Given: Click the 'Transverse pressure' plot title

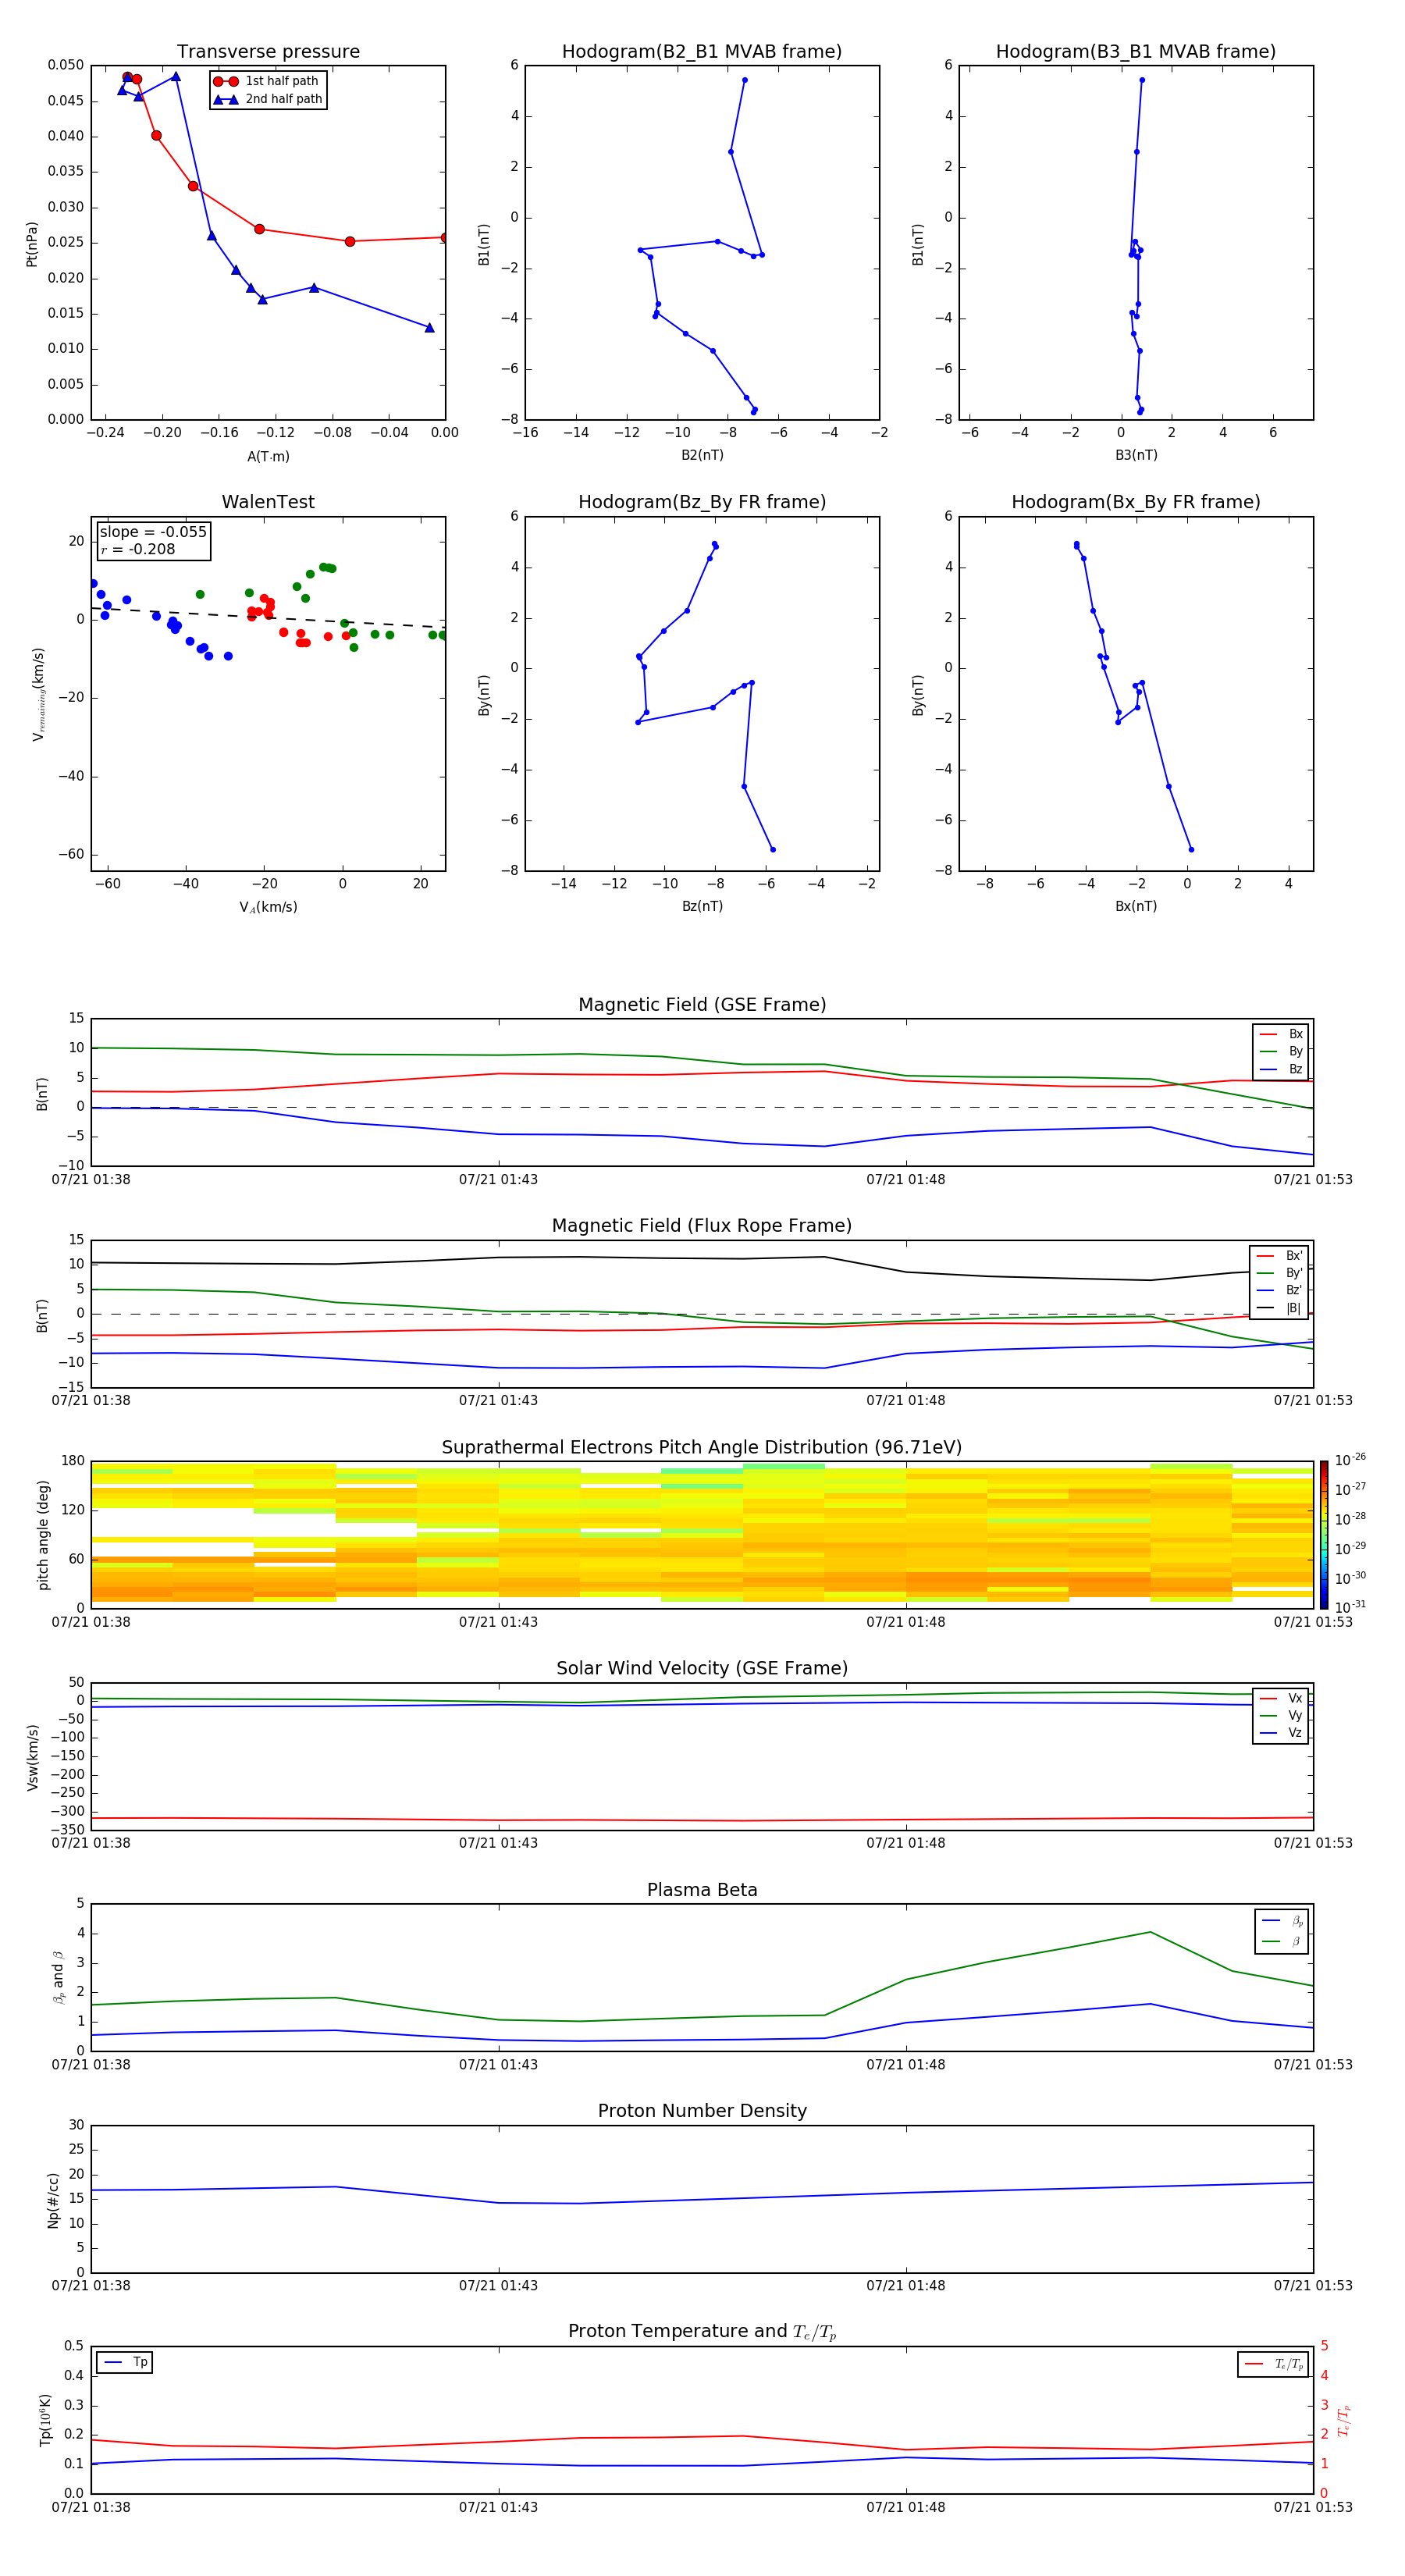Looking at the screenshot, I should pos(268,51).
